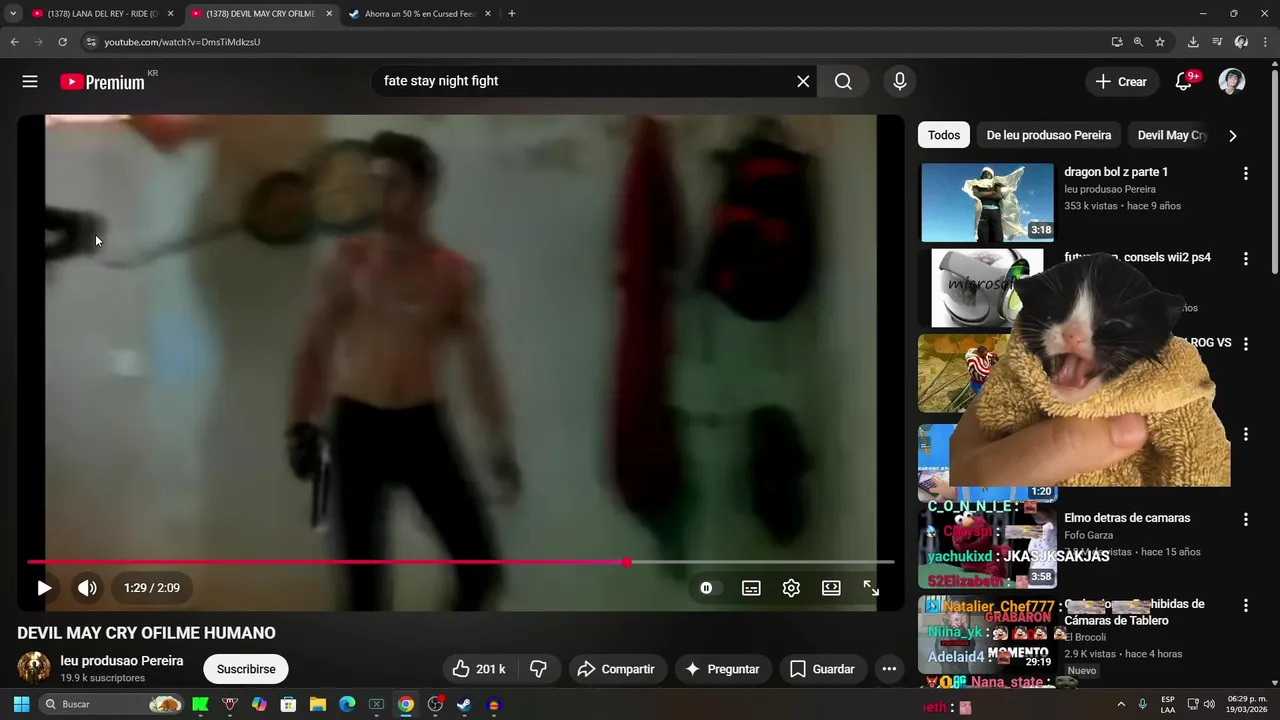This screenshot has width=1280, height=720.
Task: Reload the page
Action: (x=62, y=42)
